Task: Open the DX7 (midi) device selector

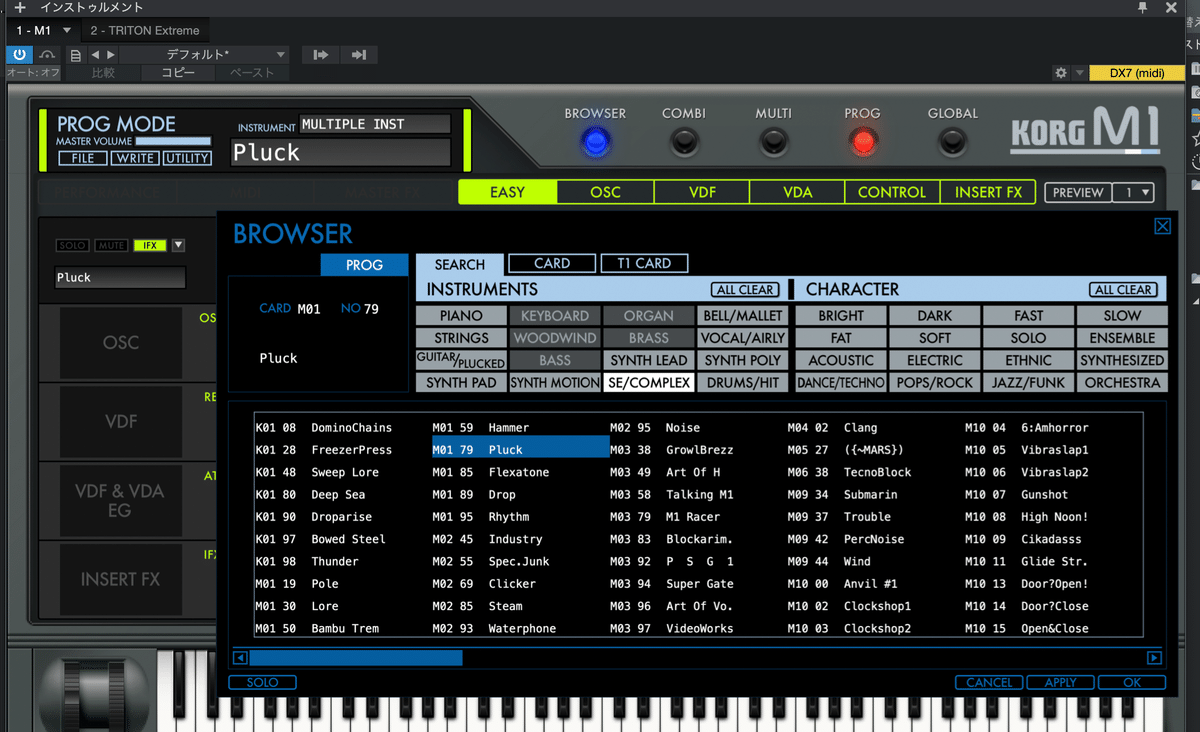Action: pos(1137,73)
